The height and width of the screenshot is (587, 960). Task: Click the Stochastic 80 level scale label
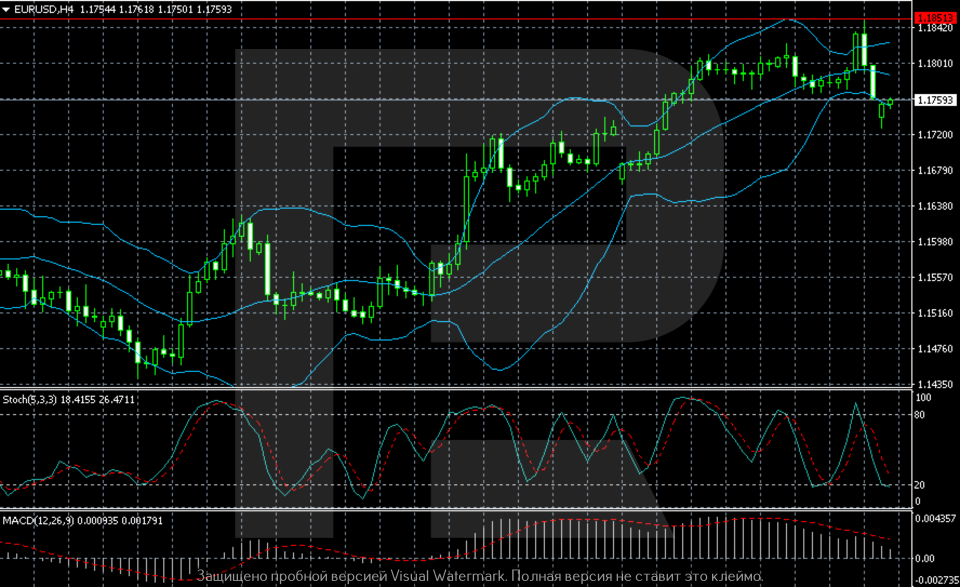coord(921,412)
